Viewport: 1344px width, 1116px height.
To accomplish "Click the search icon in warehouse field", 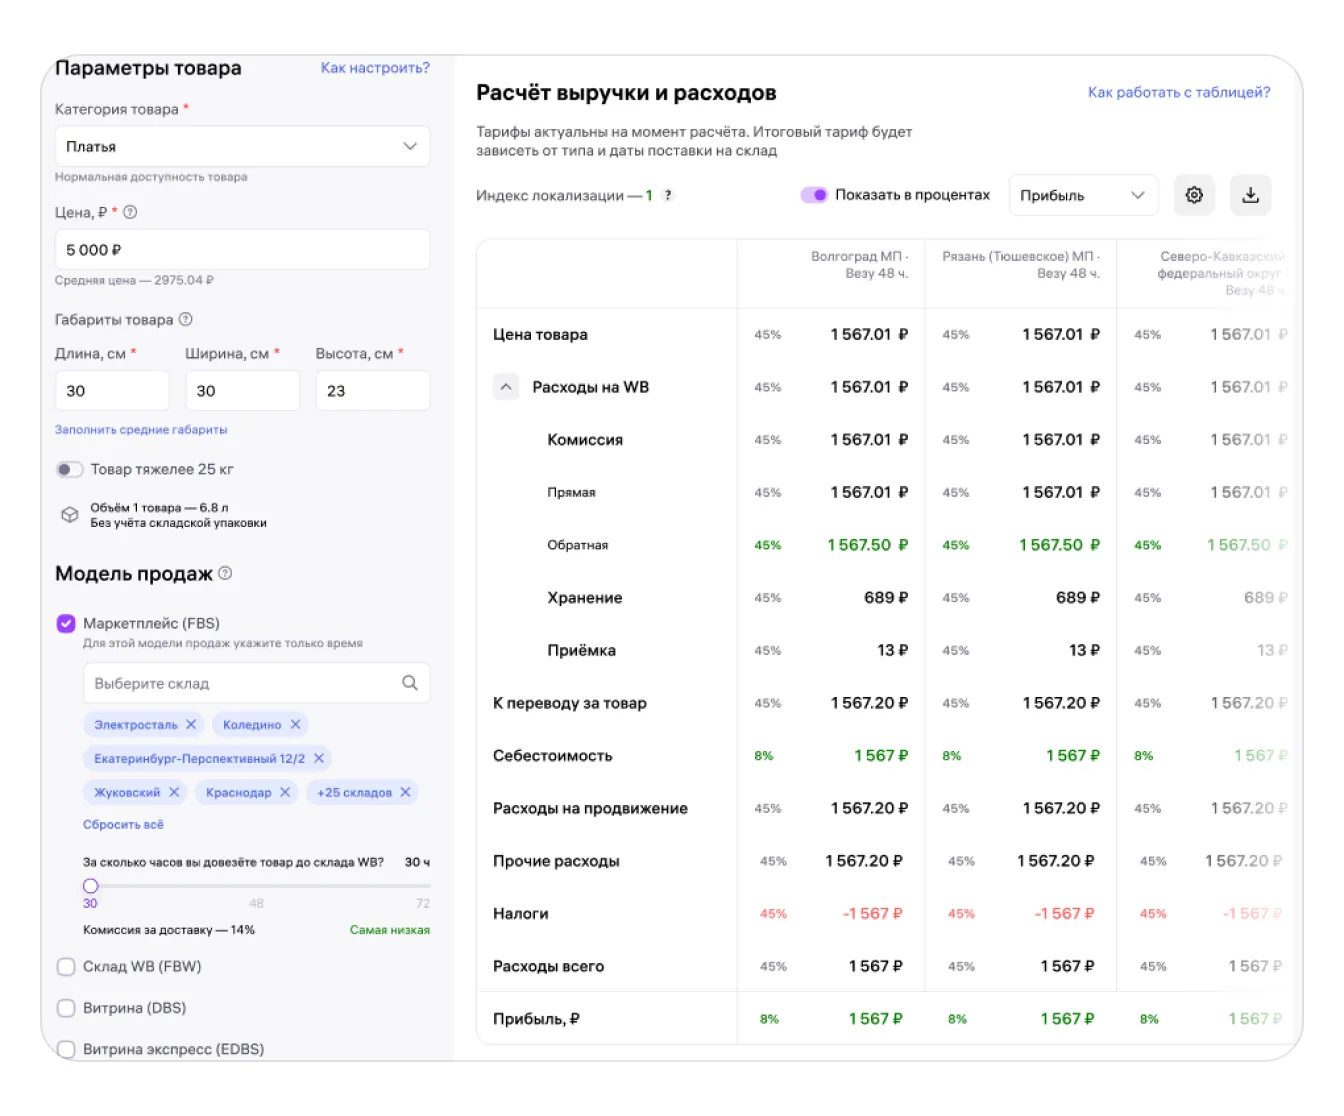I will tap(409, 683).
